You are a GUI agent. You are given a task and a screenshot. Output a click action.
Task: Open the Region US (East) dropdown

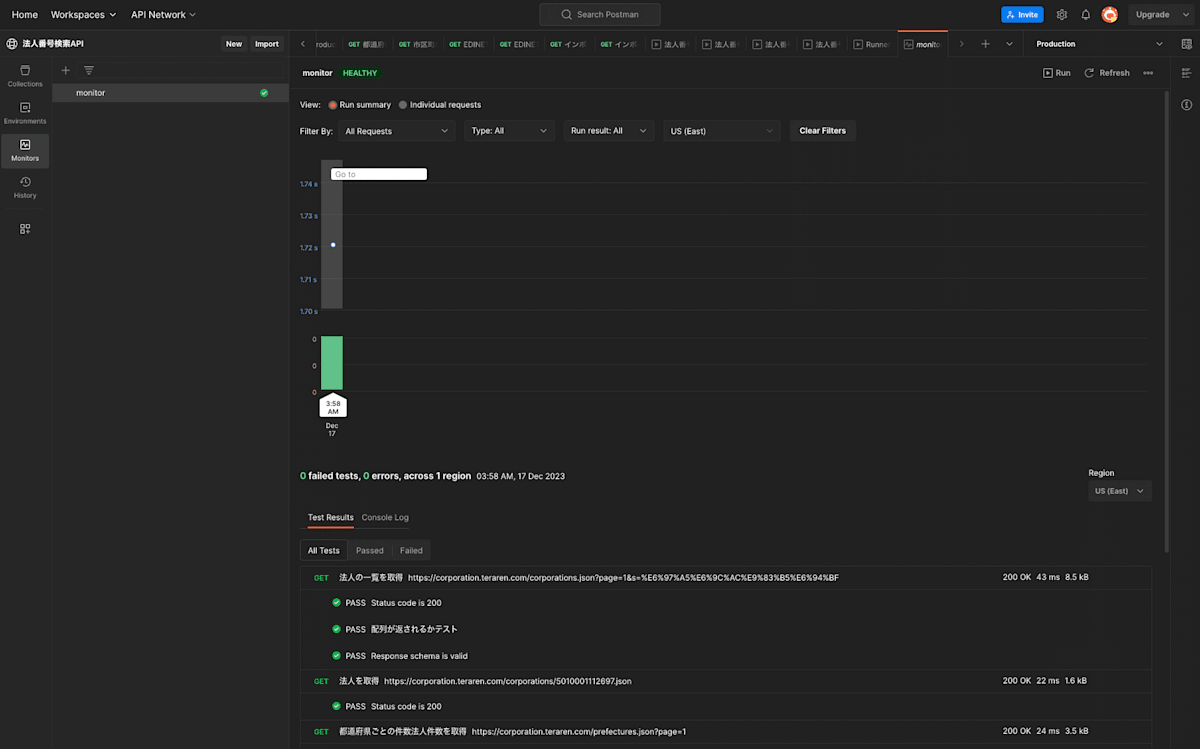1120,491
